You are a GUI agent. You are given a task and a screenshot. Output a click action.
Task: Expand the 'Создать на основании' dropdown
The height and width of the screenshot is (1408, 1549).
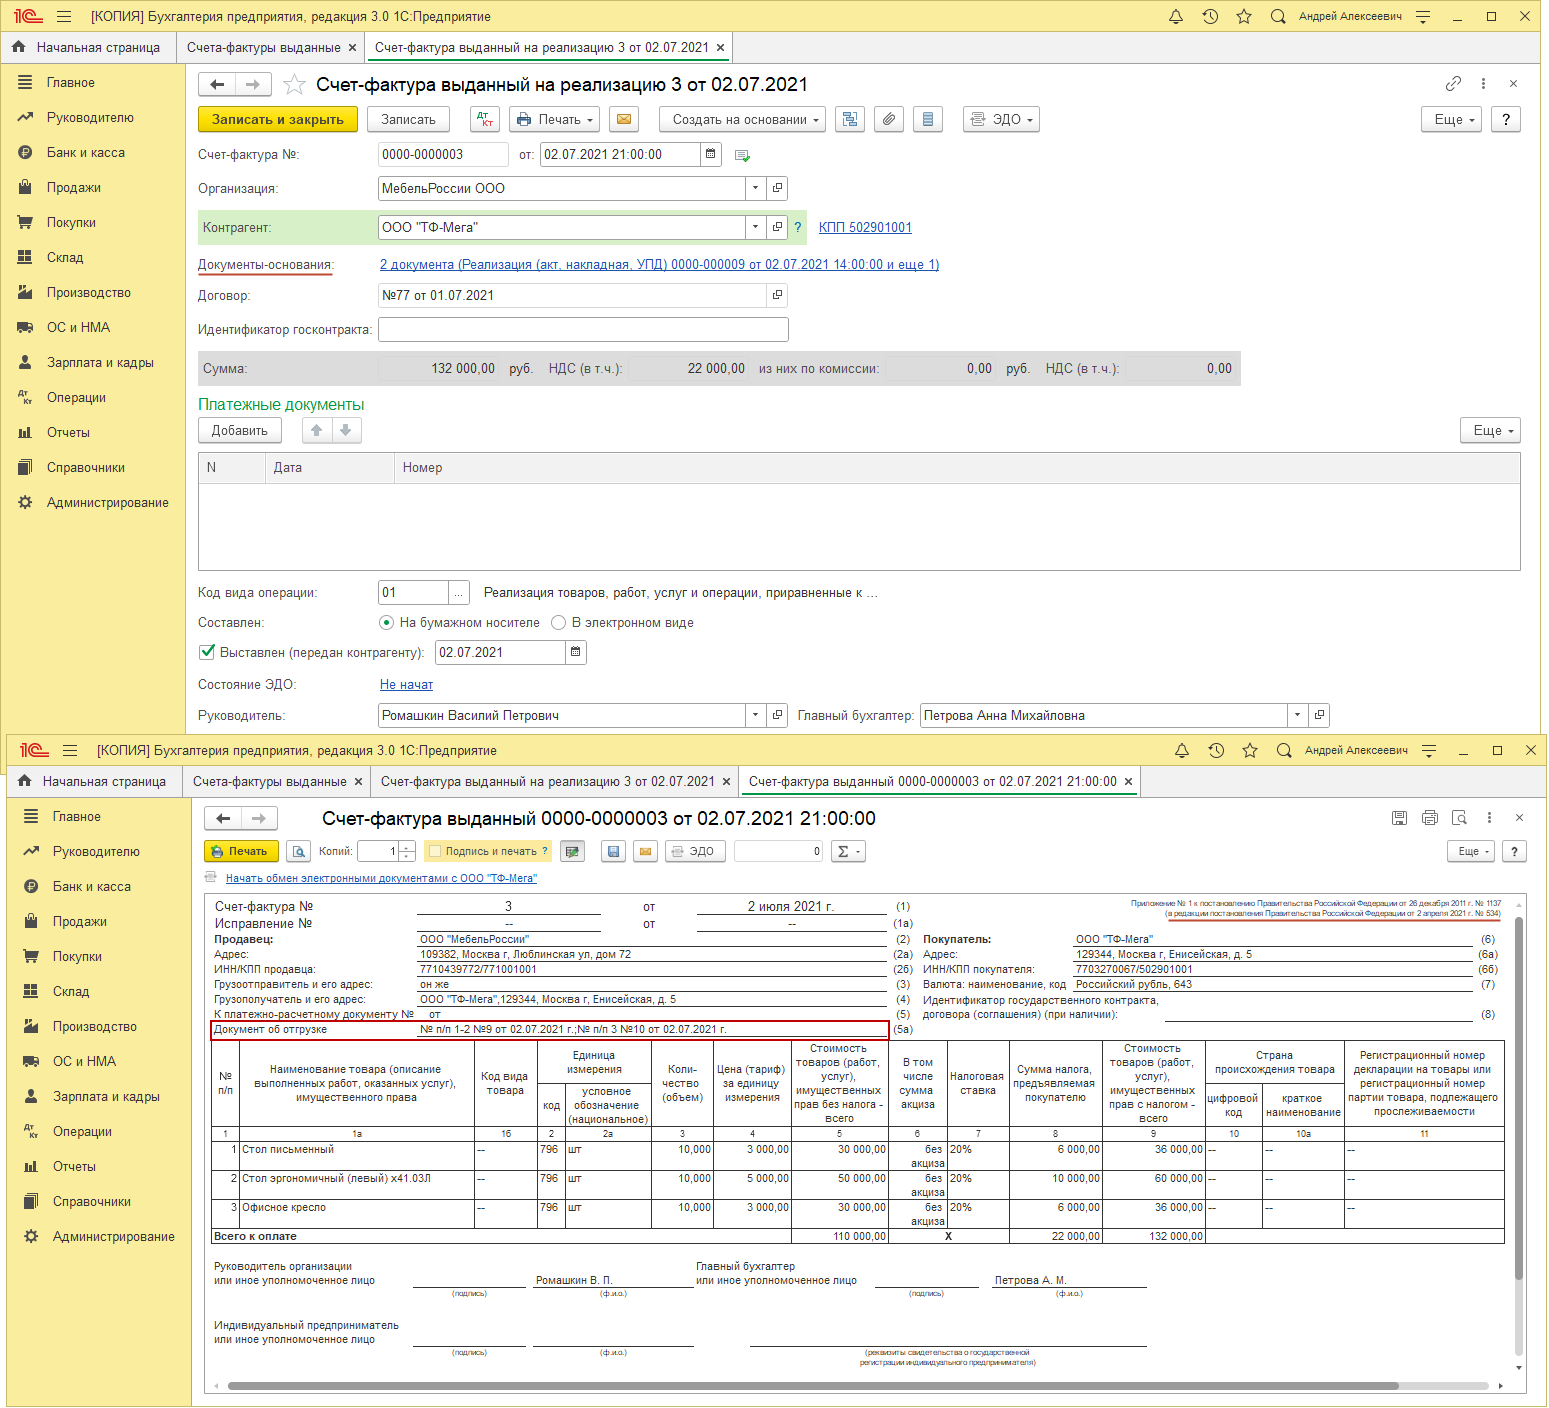coord(742,119)
